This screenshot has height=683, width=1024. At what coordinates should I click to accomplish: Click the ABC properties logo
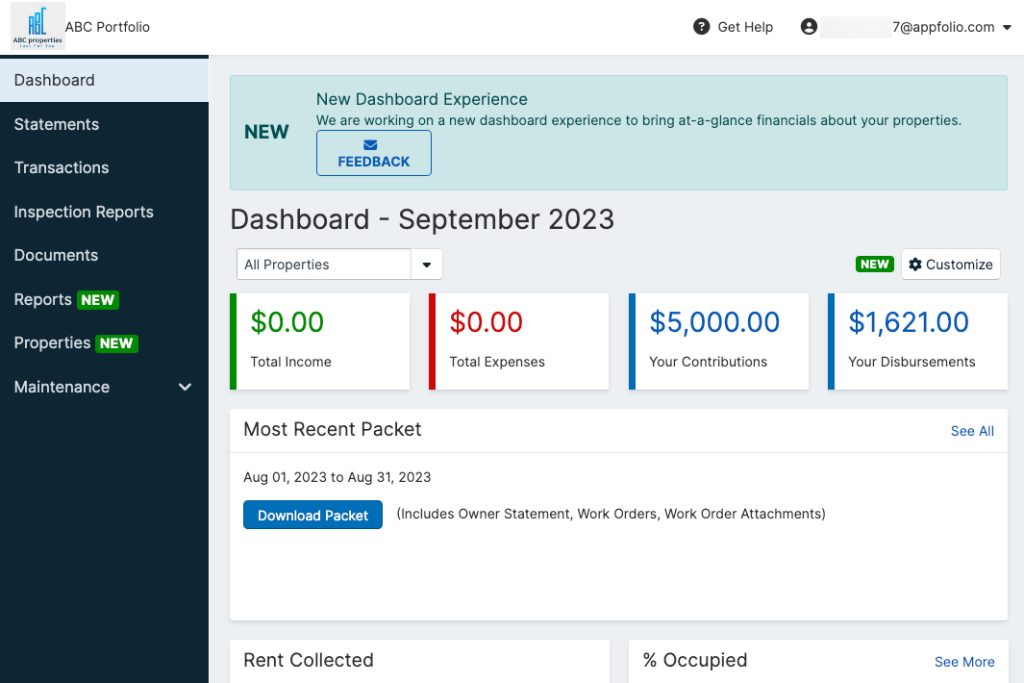(37, 26)
